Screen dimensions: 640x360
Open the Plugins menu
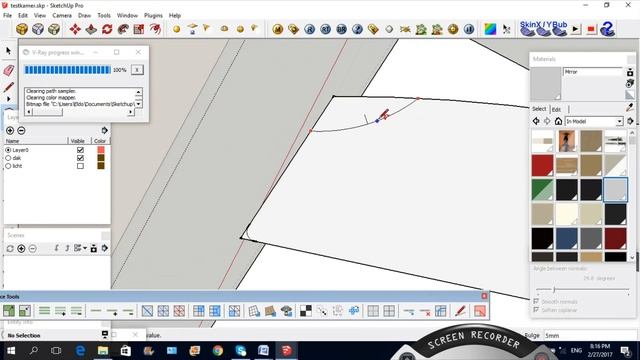153,15
